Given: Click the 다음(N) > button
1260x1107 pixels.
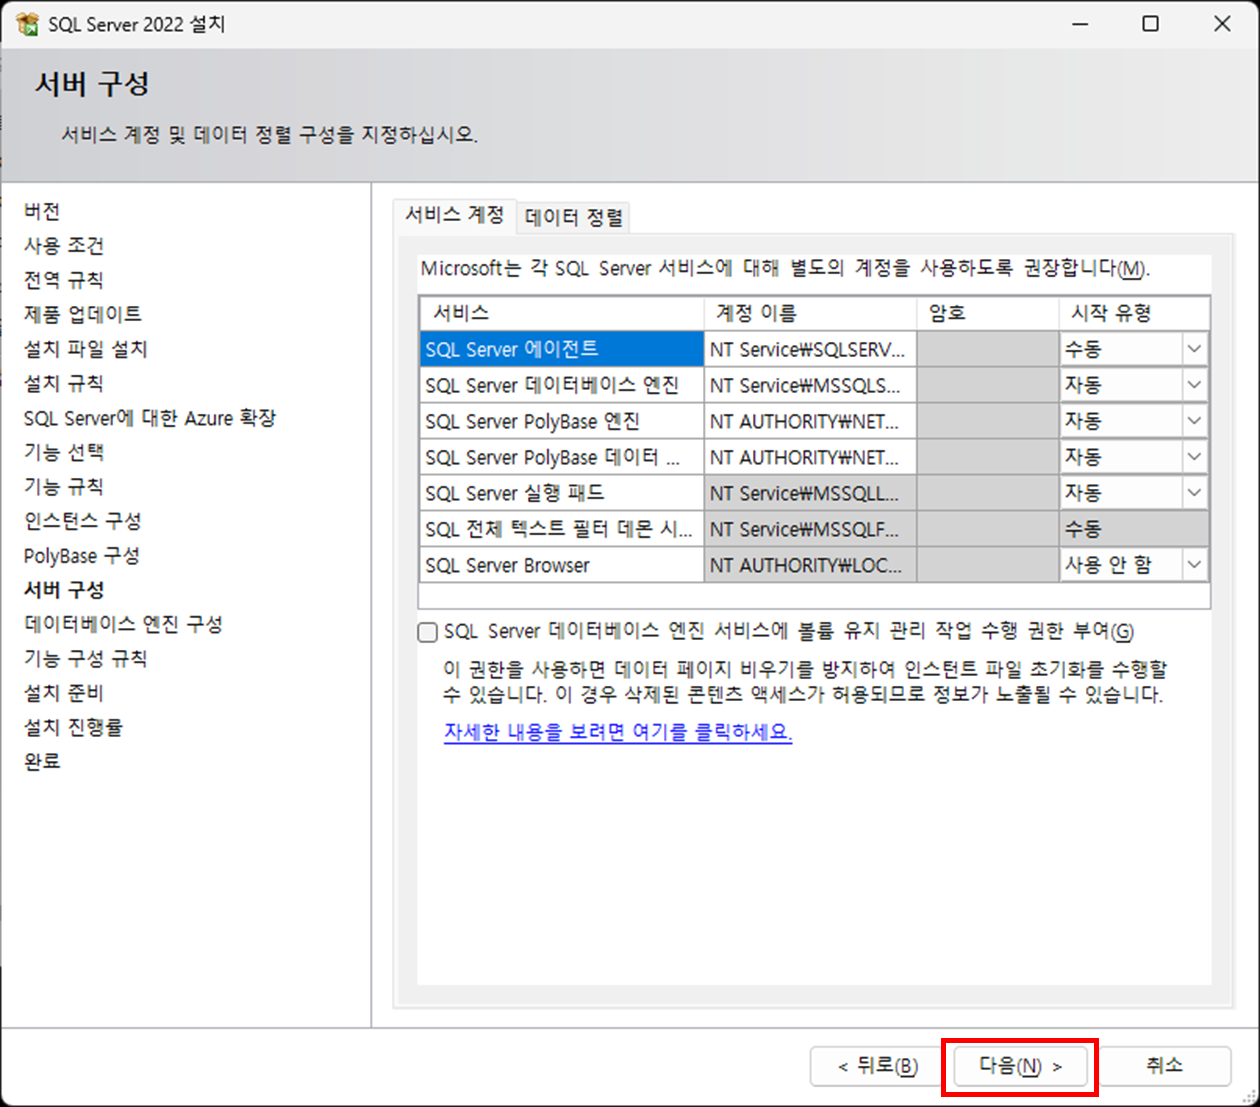Looking at the screenshot, I should coord(1020,1066).
